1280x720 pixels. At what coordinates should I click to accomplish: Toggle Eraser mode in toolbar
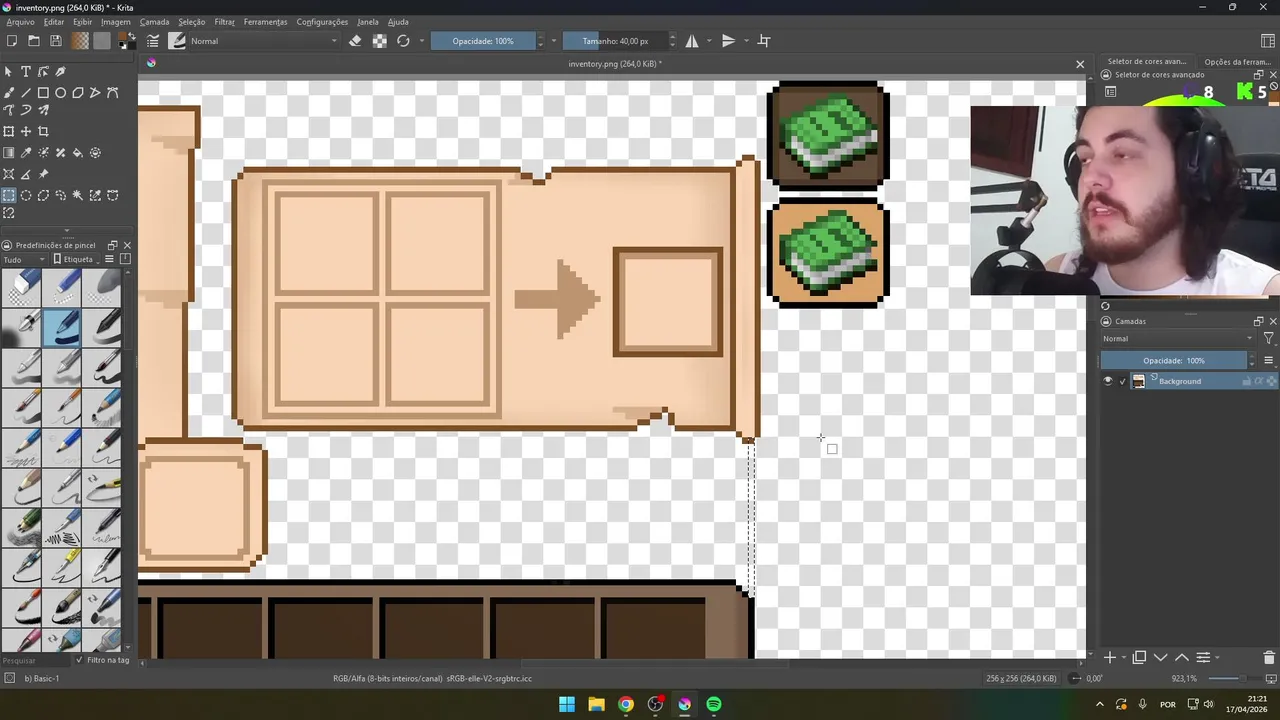(355, 41)
